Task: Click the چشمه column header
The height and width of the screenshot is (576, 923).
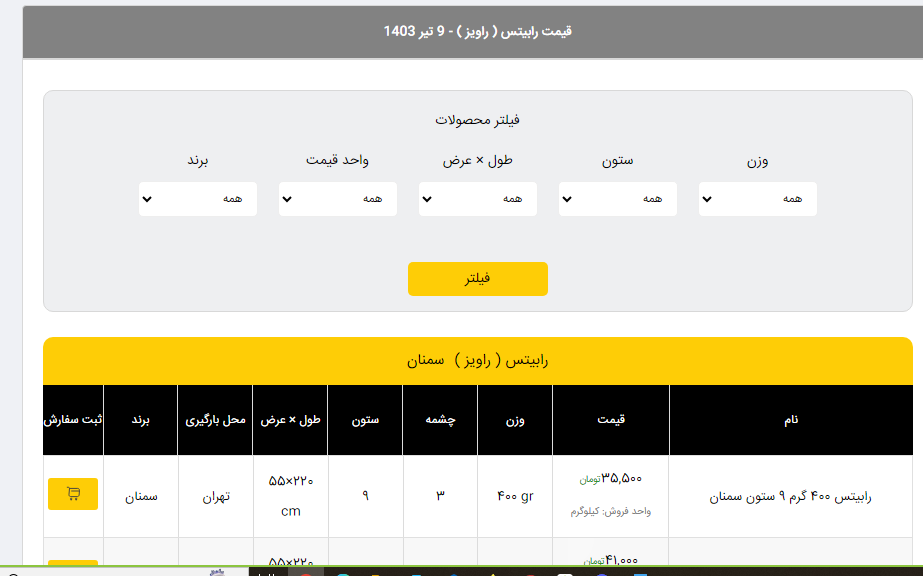Action: click(x=440, y=420)
